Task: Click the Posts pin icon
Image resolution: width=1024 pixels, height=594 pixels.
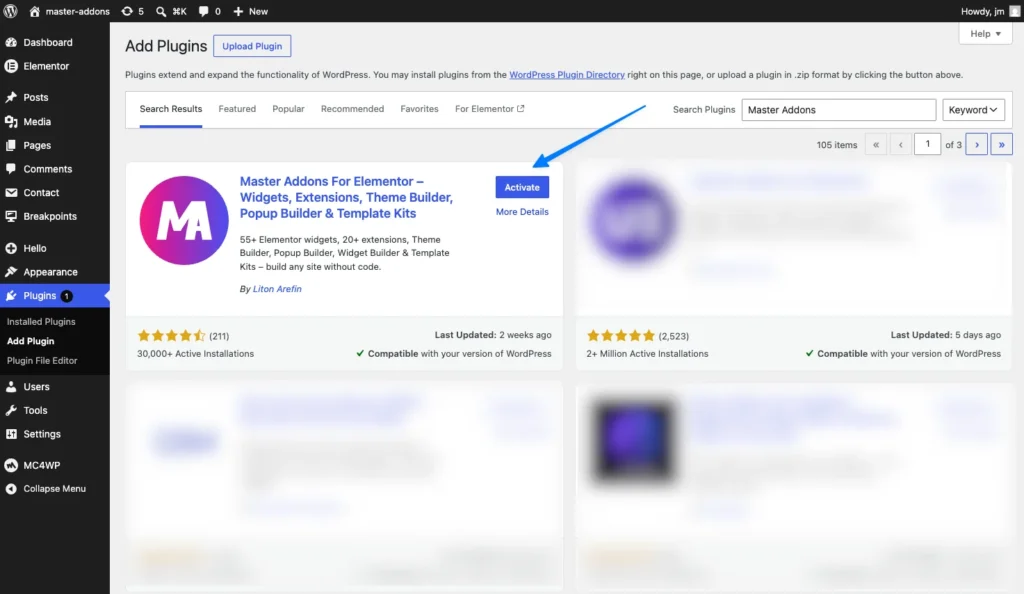Action: point(11,97)
